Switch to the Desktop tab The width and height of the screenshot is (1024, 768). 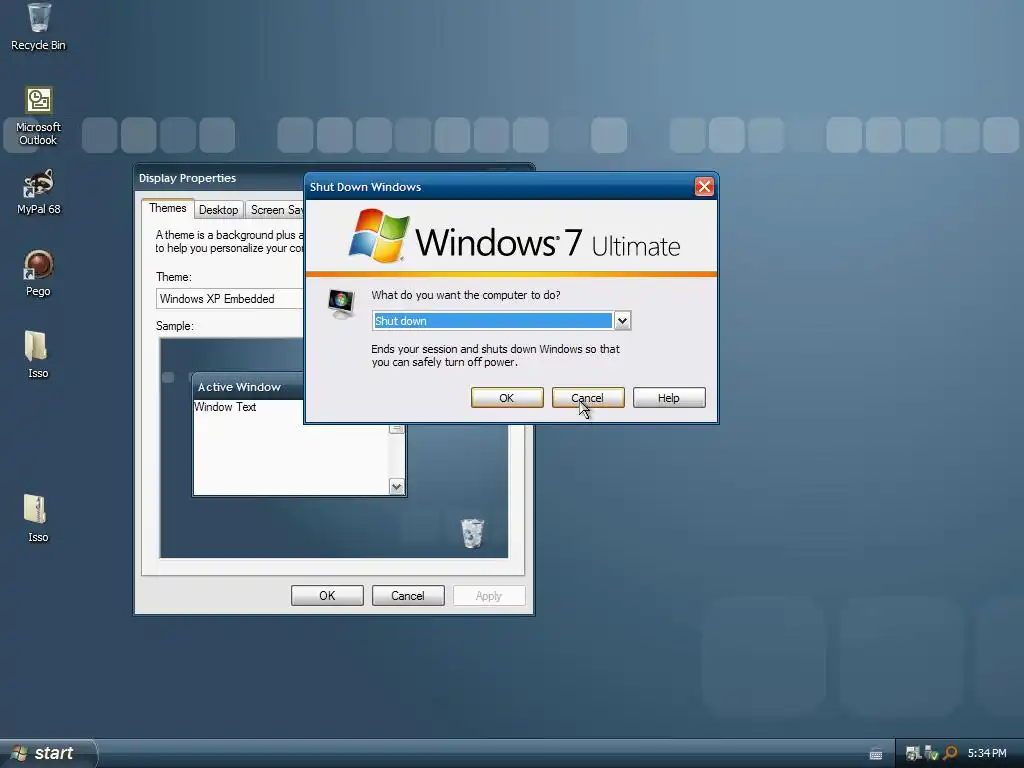(219, 210)
